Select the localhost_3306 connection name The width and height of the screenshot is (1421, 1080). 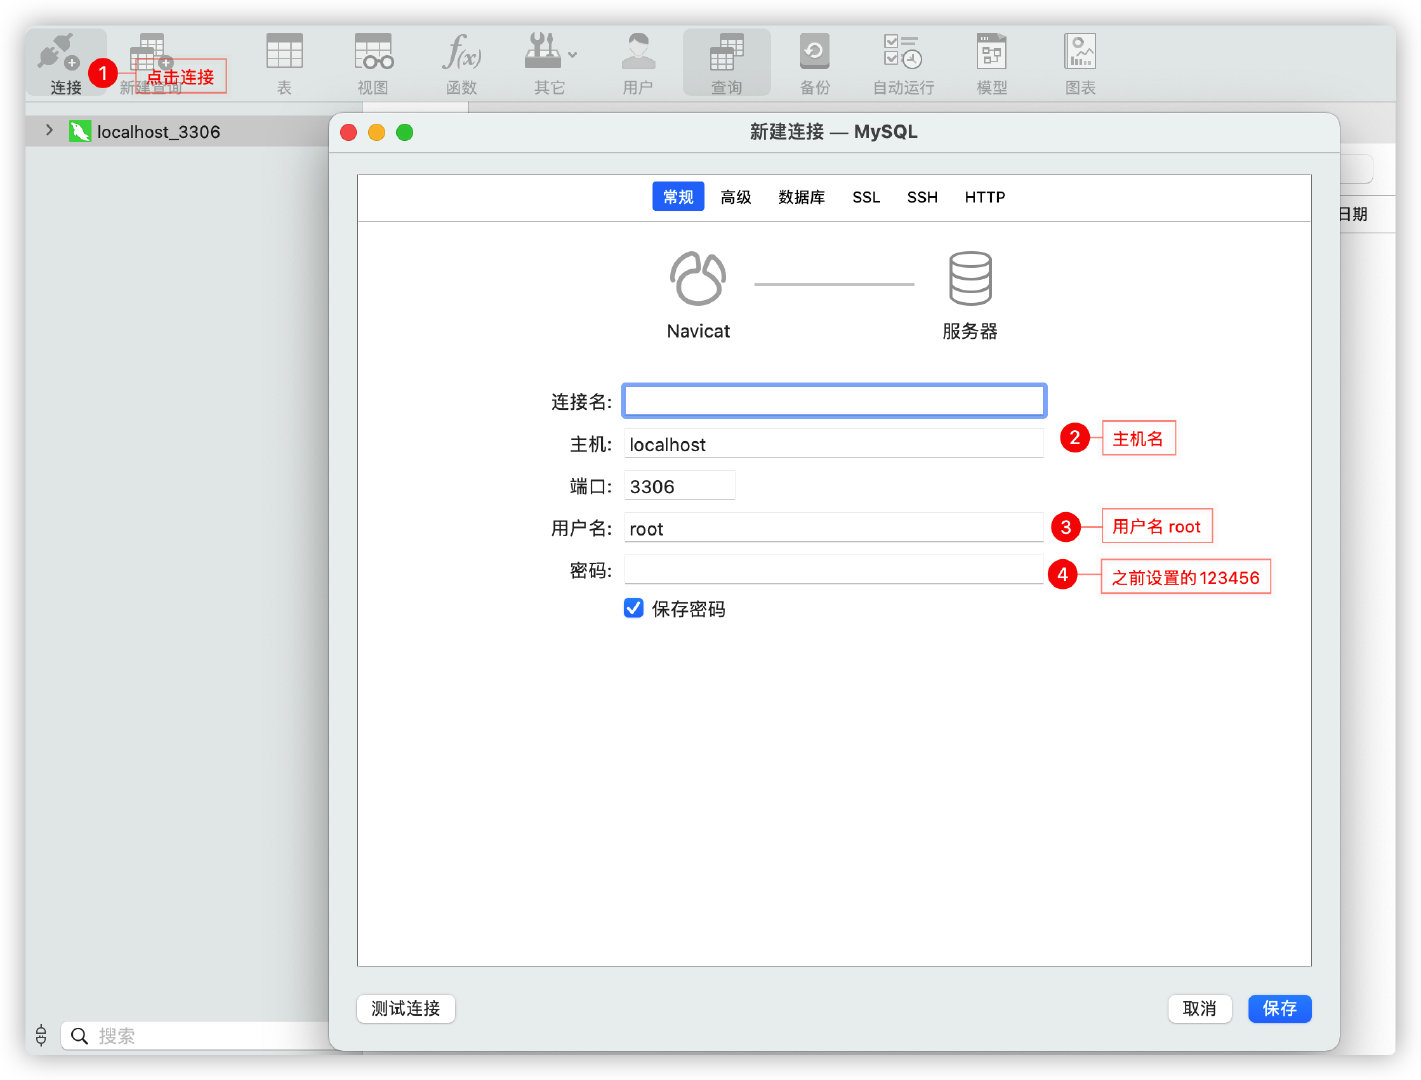click(158, 132)
